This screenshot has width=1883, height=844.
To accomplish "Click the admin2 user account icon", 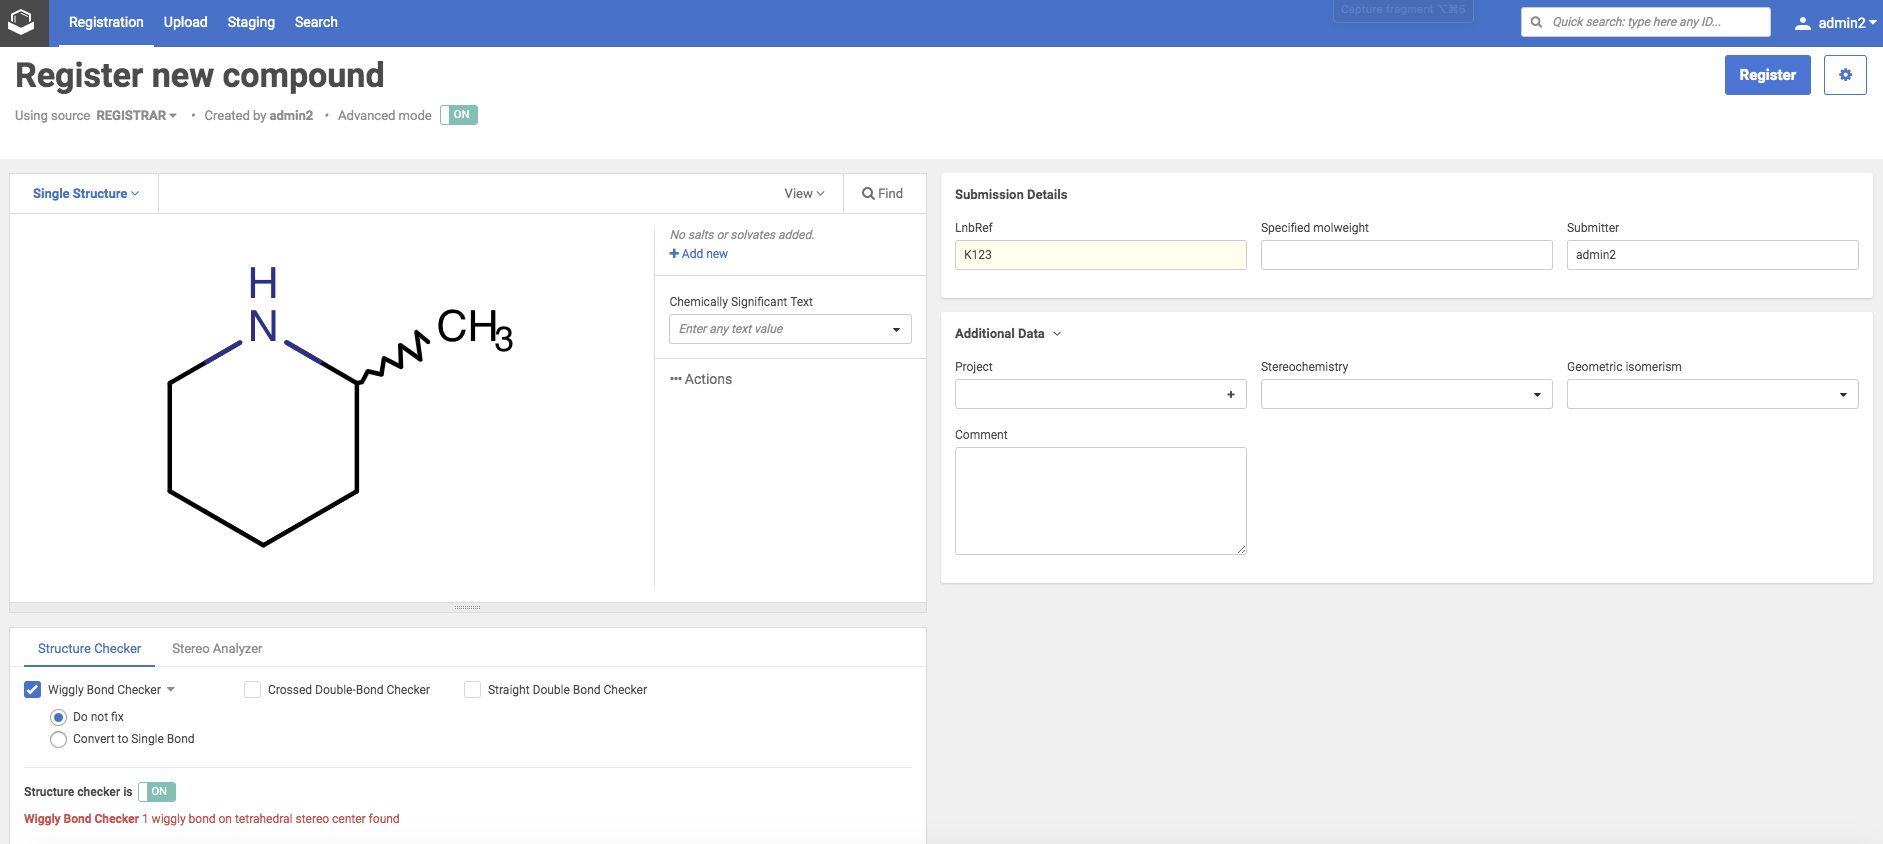I will (1802, 23).
